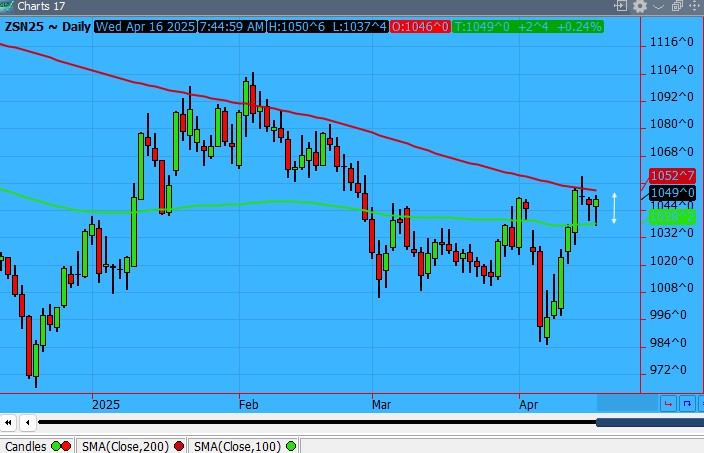The width and height of the screenshot is (704, 453).
Task: Open chart settings gear icon
Action: pyautogui.click(x=640, y=6)
